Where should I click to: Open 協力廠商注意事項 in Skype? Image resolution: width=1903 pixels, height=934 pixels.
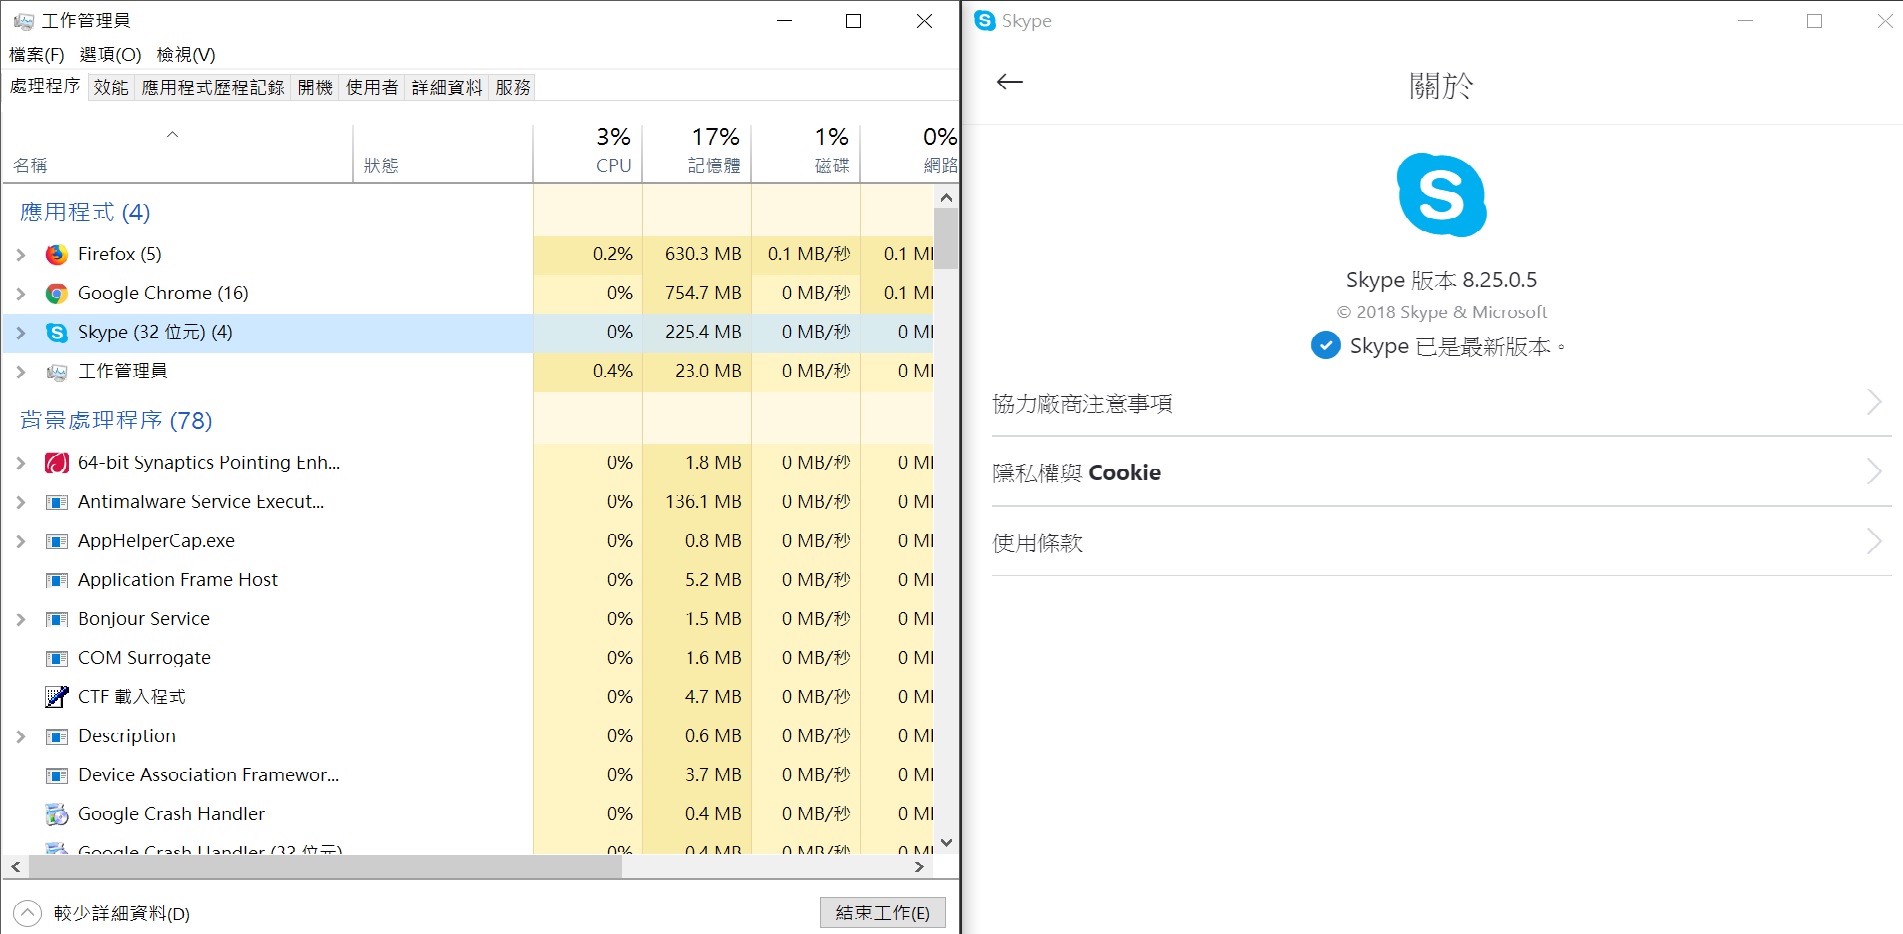click(x=1441, y=403)
